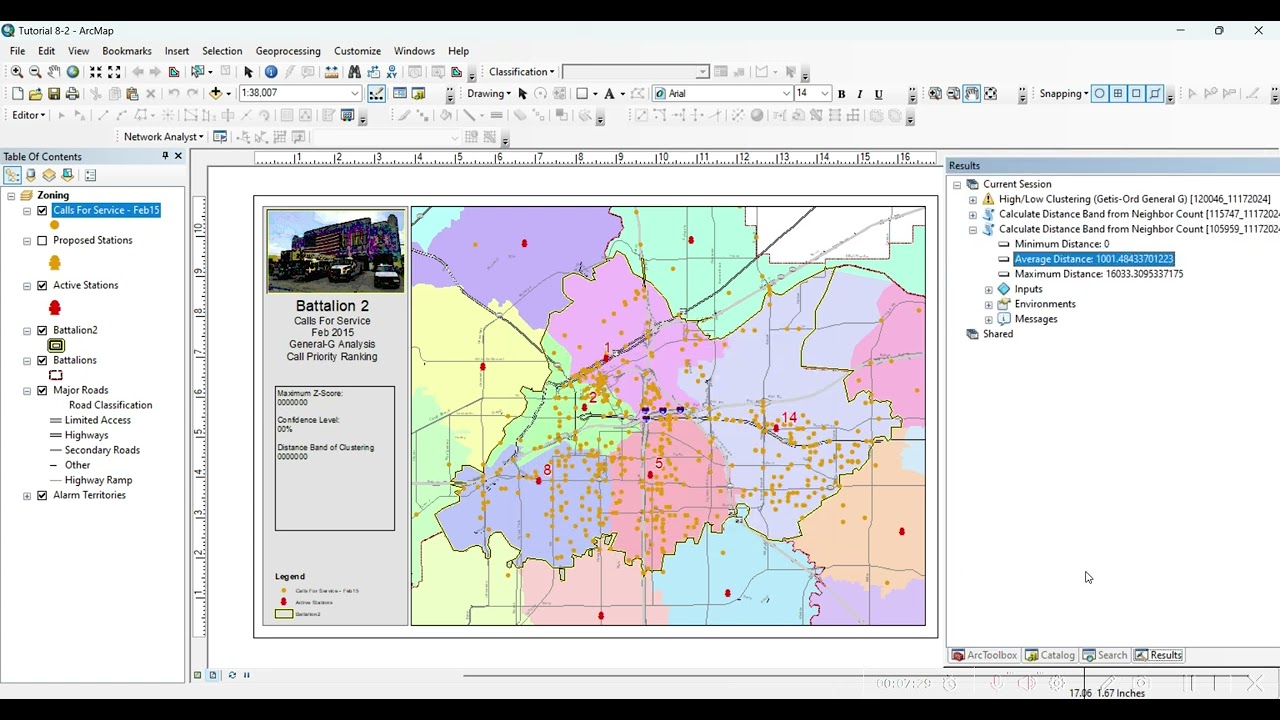Choose the Select Elements arrow tool
The image size is (1280, 720).
(249, 72)
